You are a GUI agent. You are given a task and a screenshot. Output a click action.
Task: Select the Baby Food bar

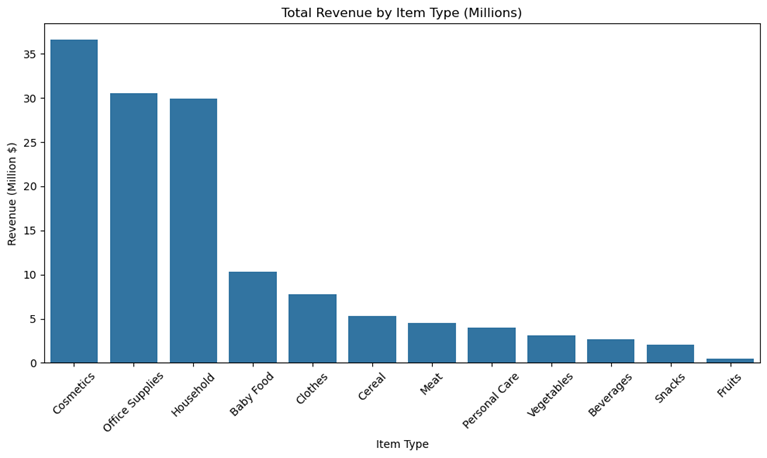[x=252, y=317]
